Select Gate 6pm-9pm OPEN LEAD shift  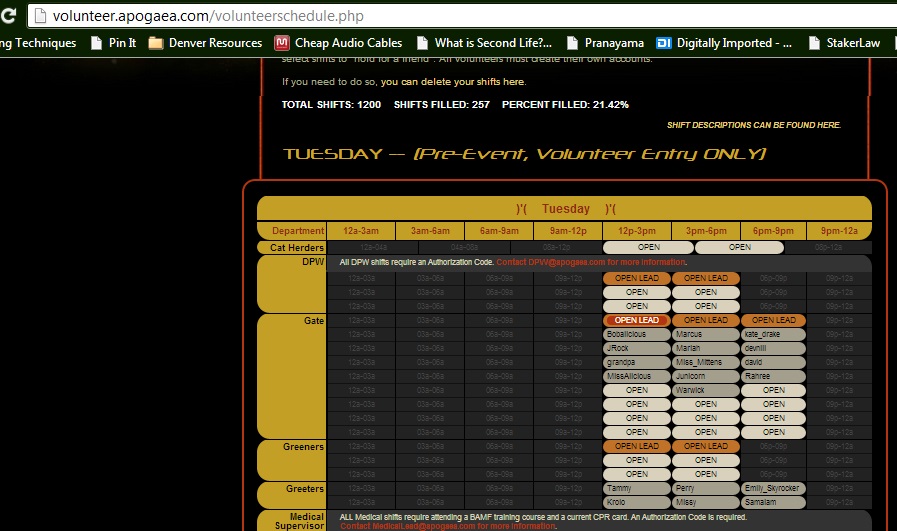[x=773, y=320]
